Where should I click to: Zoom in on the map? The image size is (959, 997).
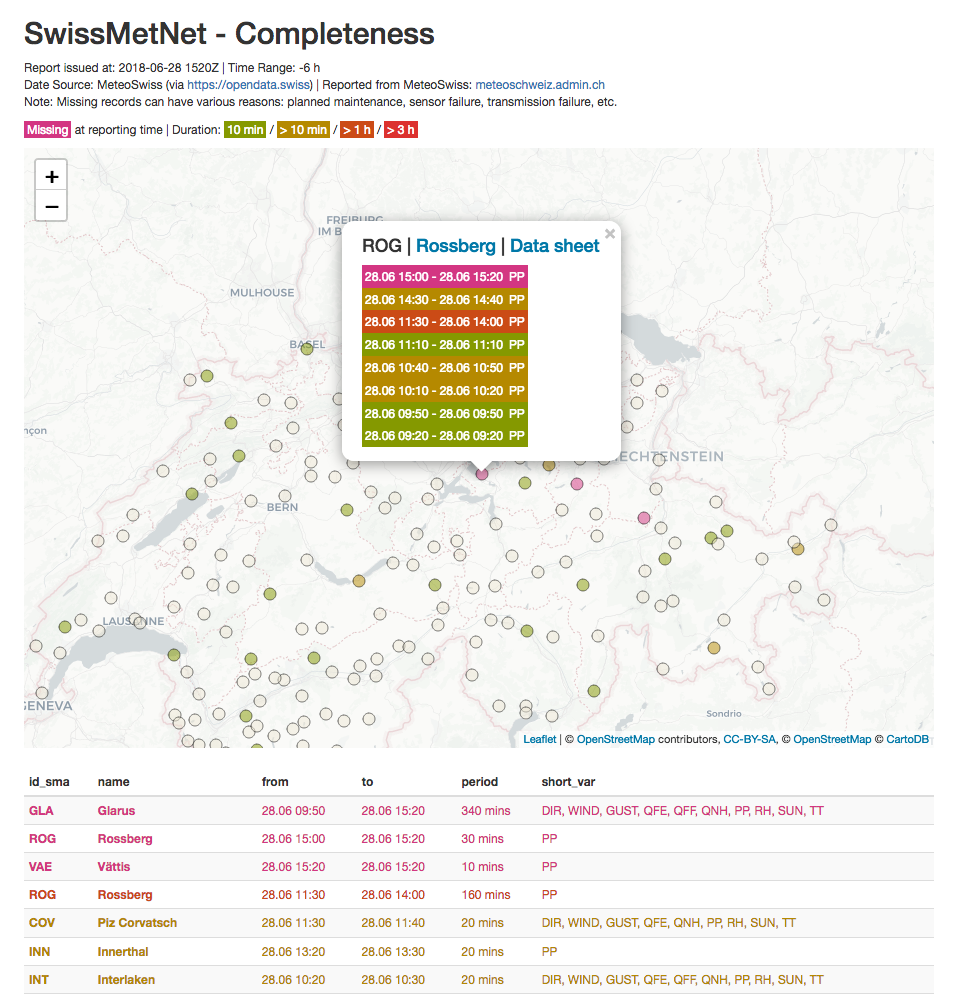click(52, 176)
